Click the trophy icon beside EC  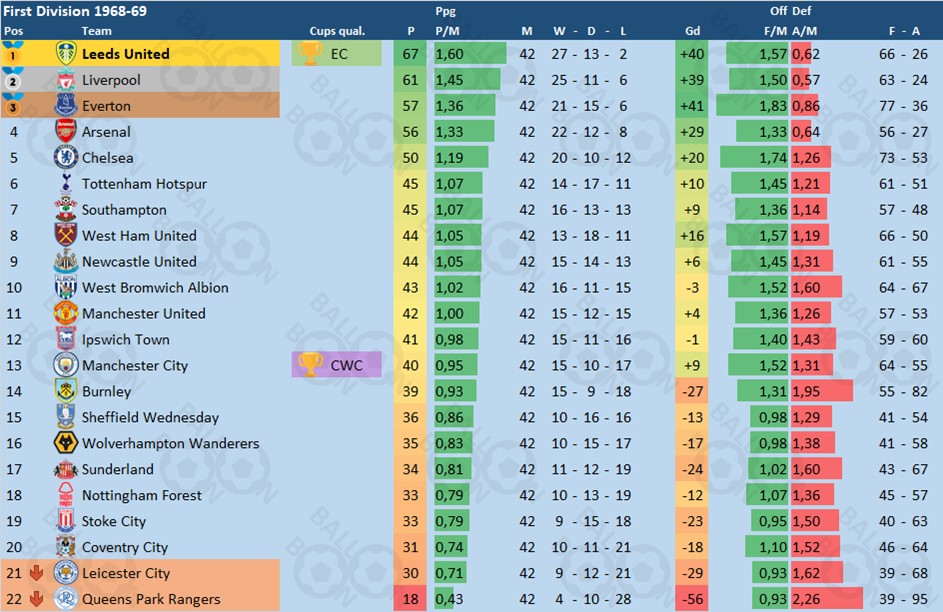[x=310, y=54]
